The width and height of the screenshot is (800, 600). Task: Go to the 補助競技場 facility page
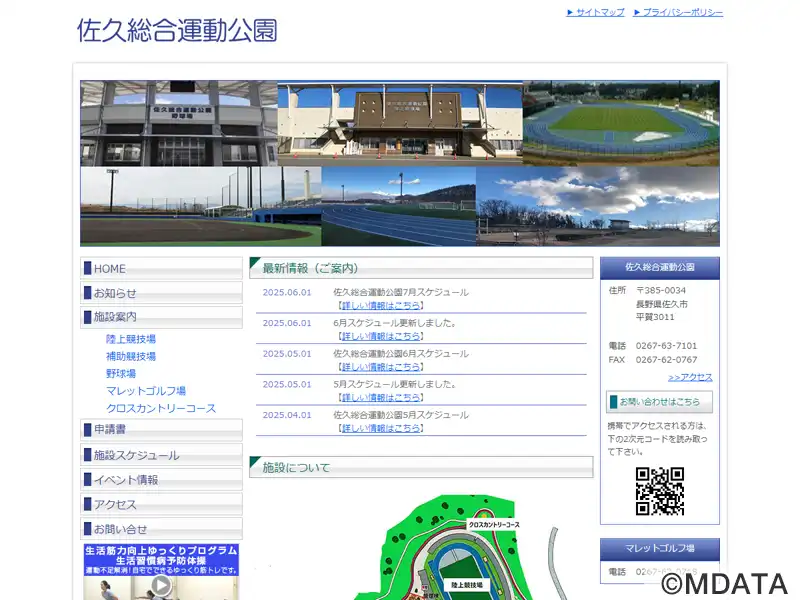click(131, 356)
